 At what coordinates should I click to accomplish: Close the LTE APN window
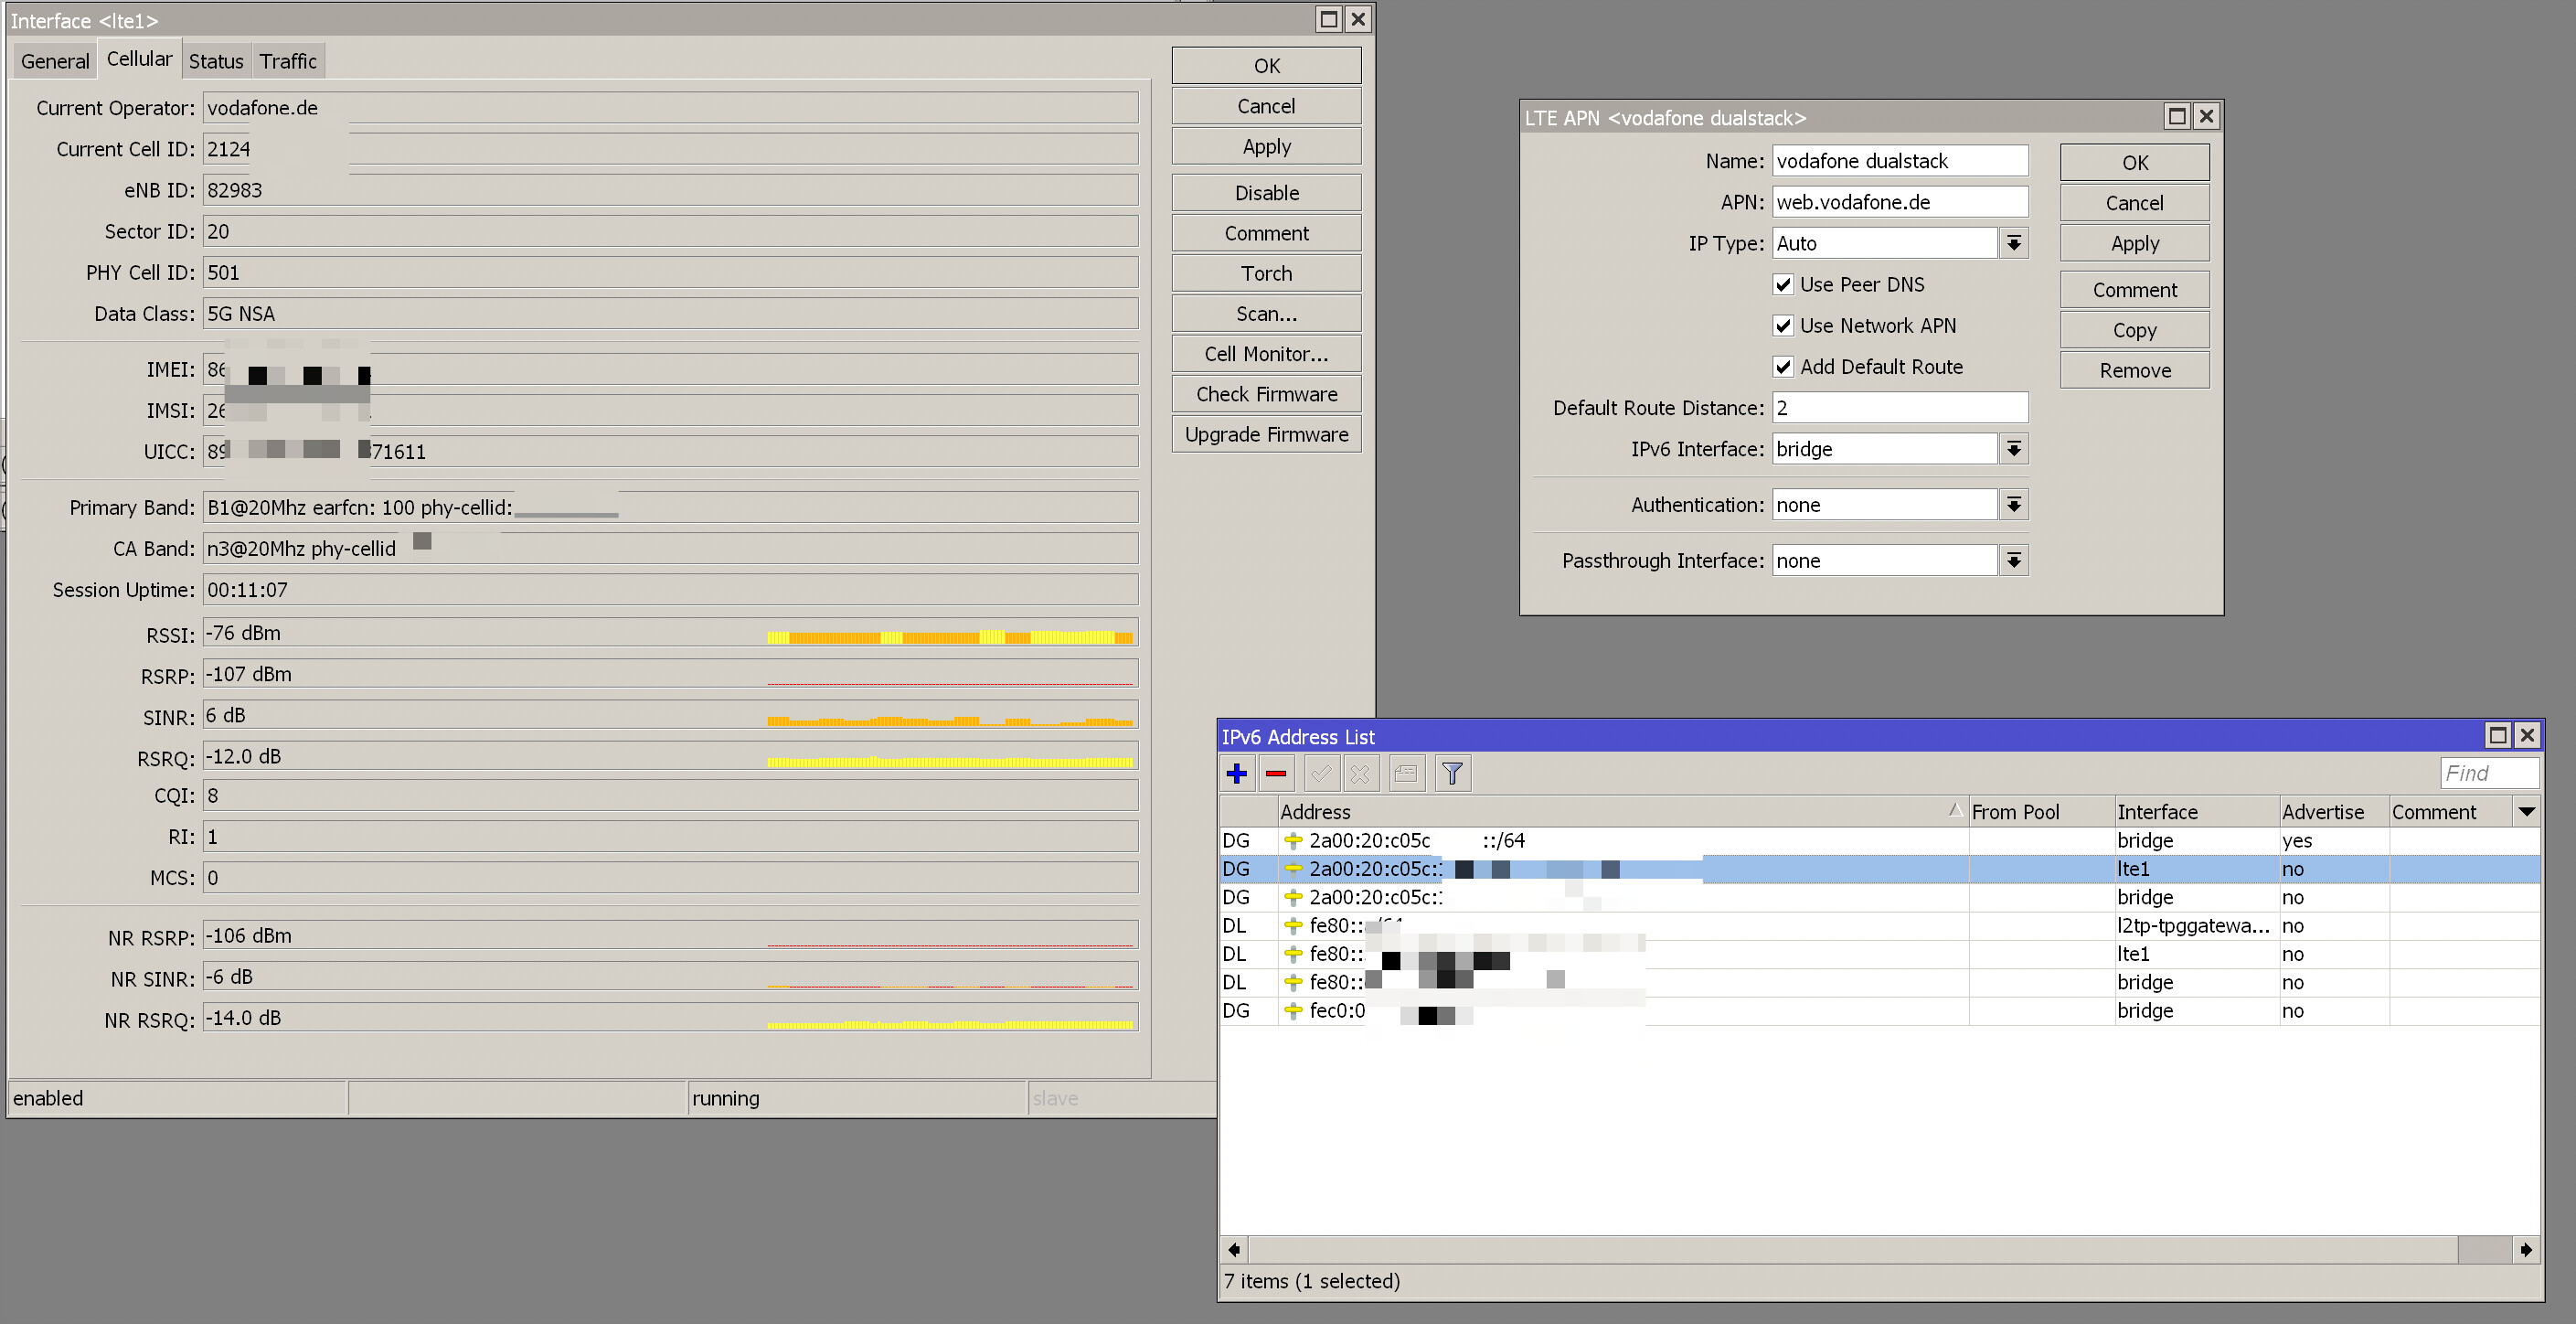pyautogui.click(x=2206, y=117)
